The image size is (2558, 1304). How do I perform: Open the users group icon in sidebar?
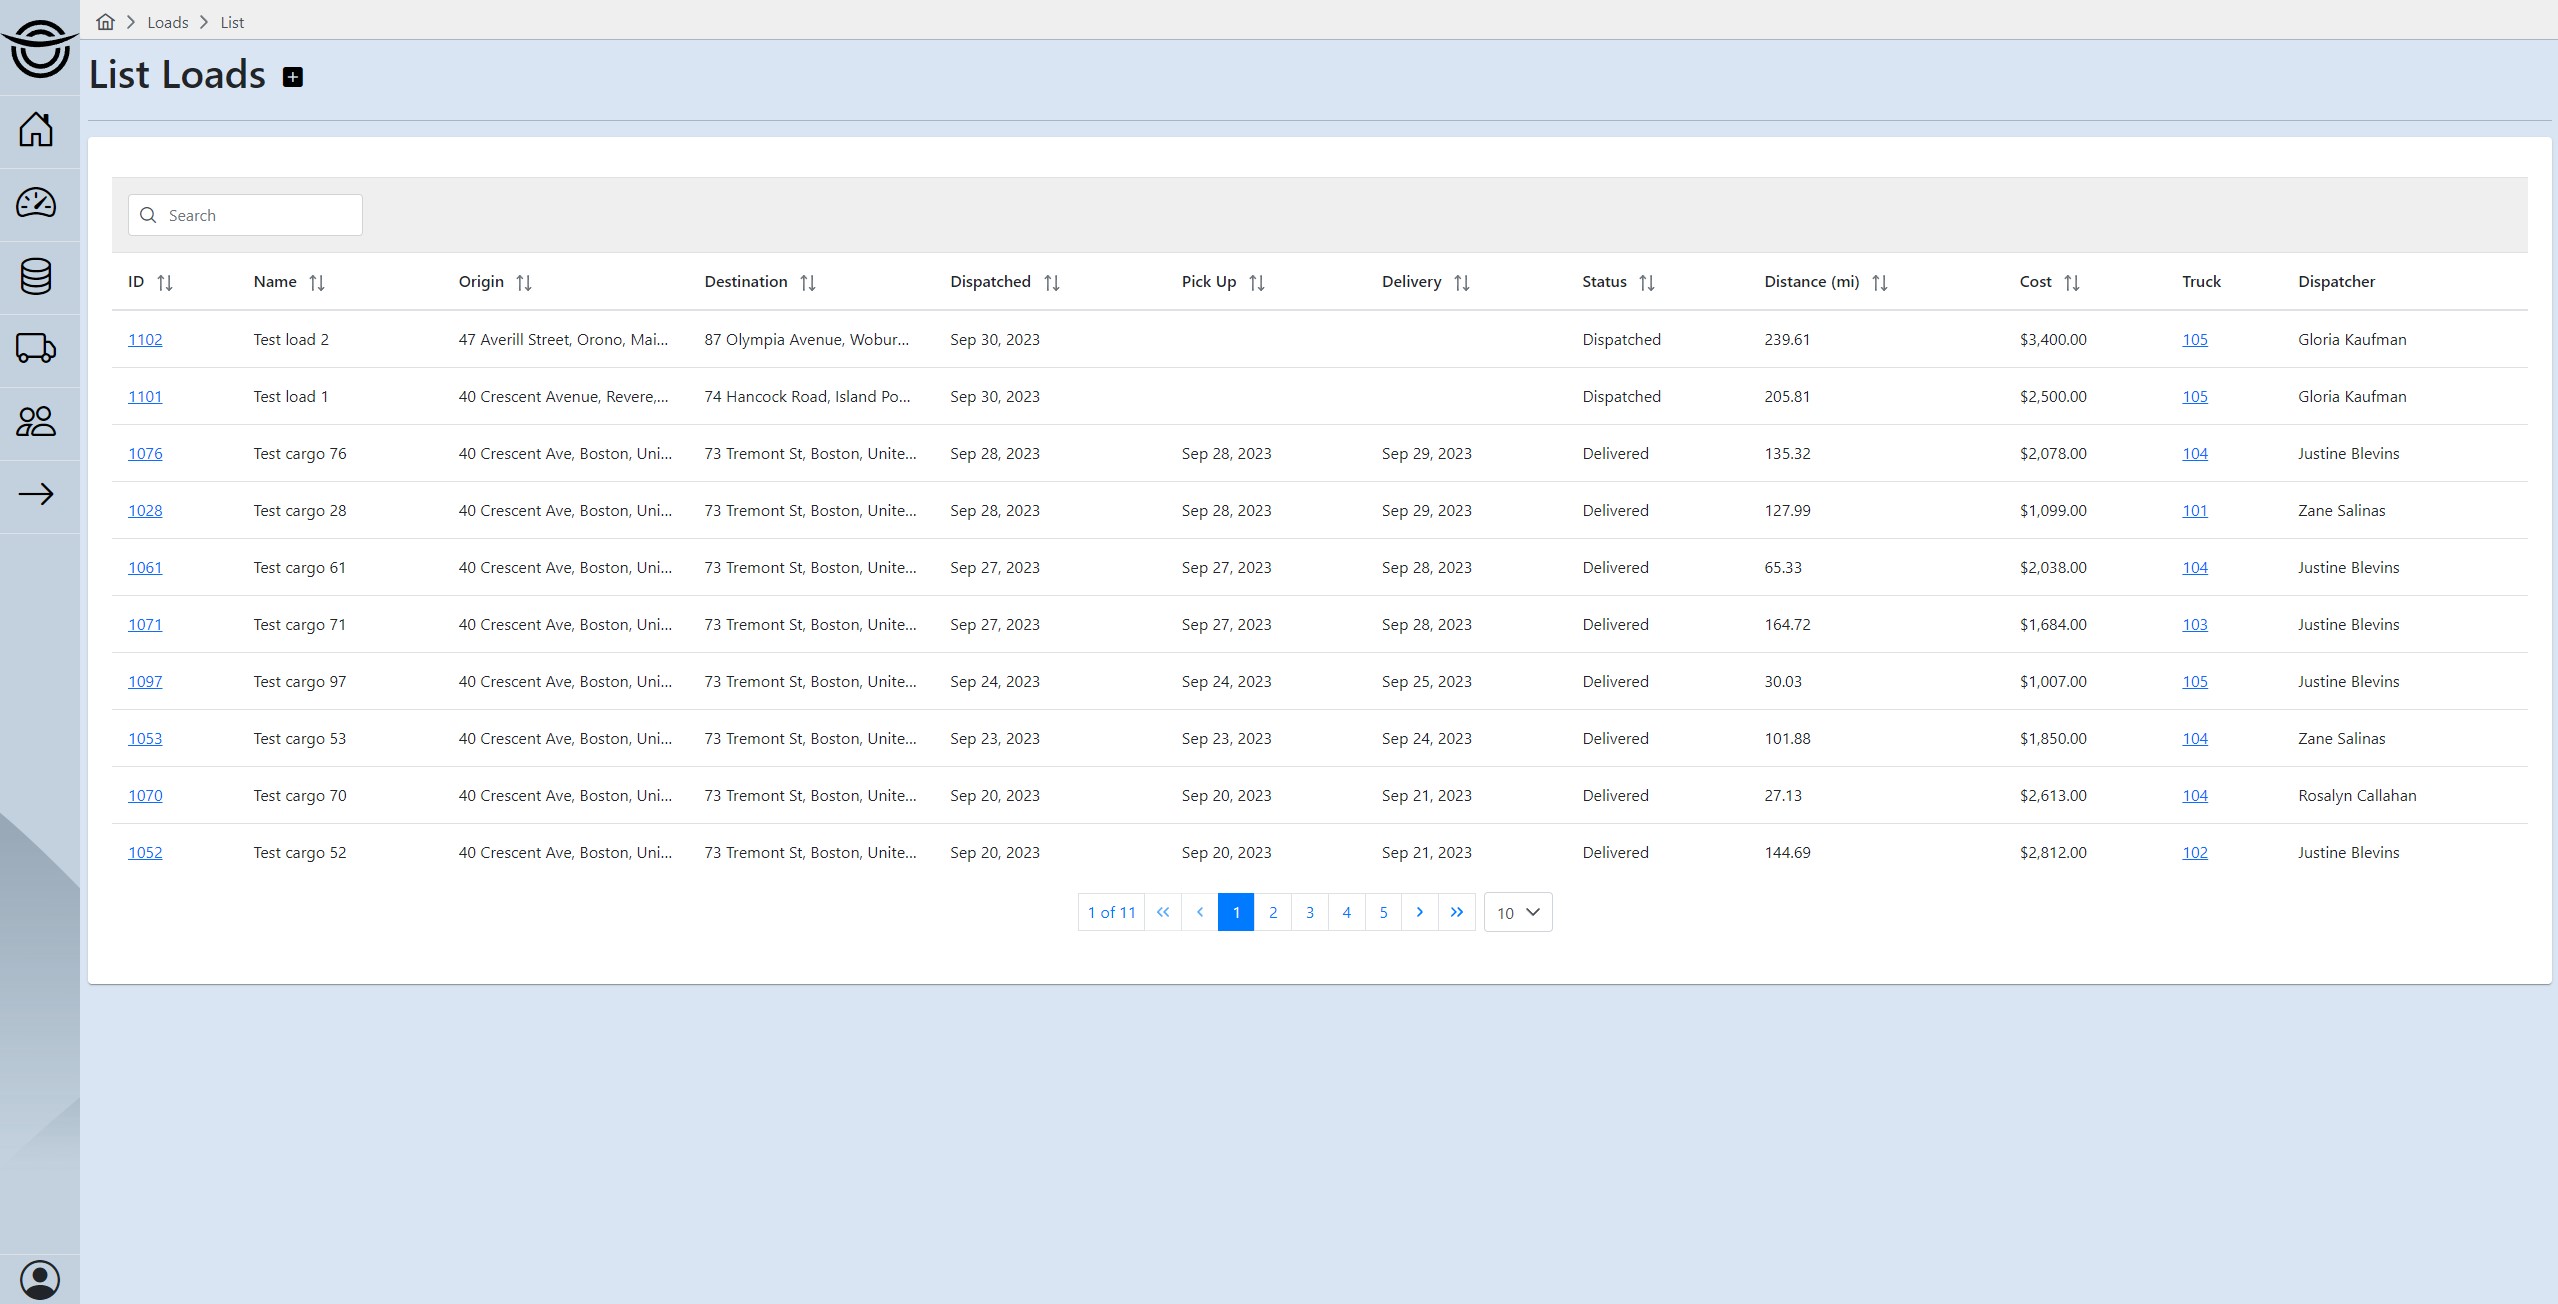coord(37,422)
